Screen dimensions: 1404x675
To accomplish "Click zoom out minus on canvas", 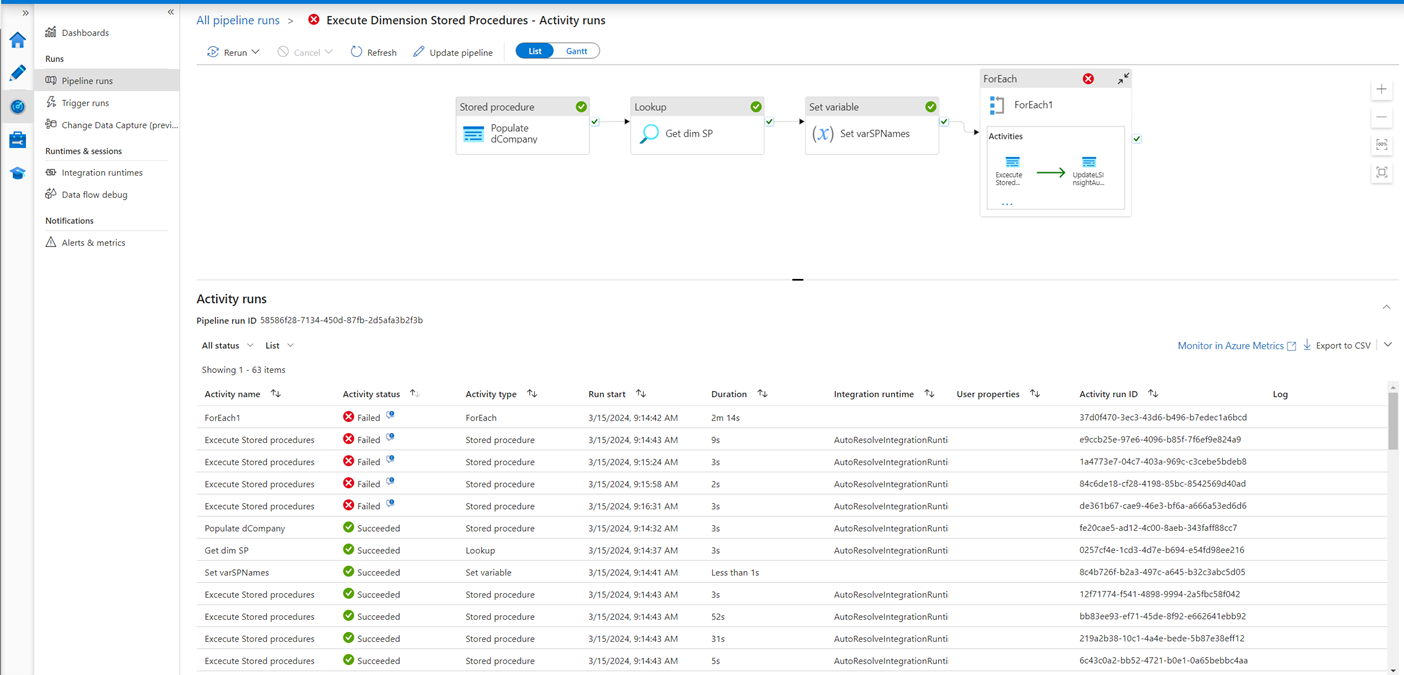I will 1381,118.
